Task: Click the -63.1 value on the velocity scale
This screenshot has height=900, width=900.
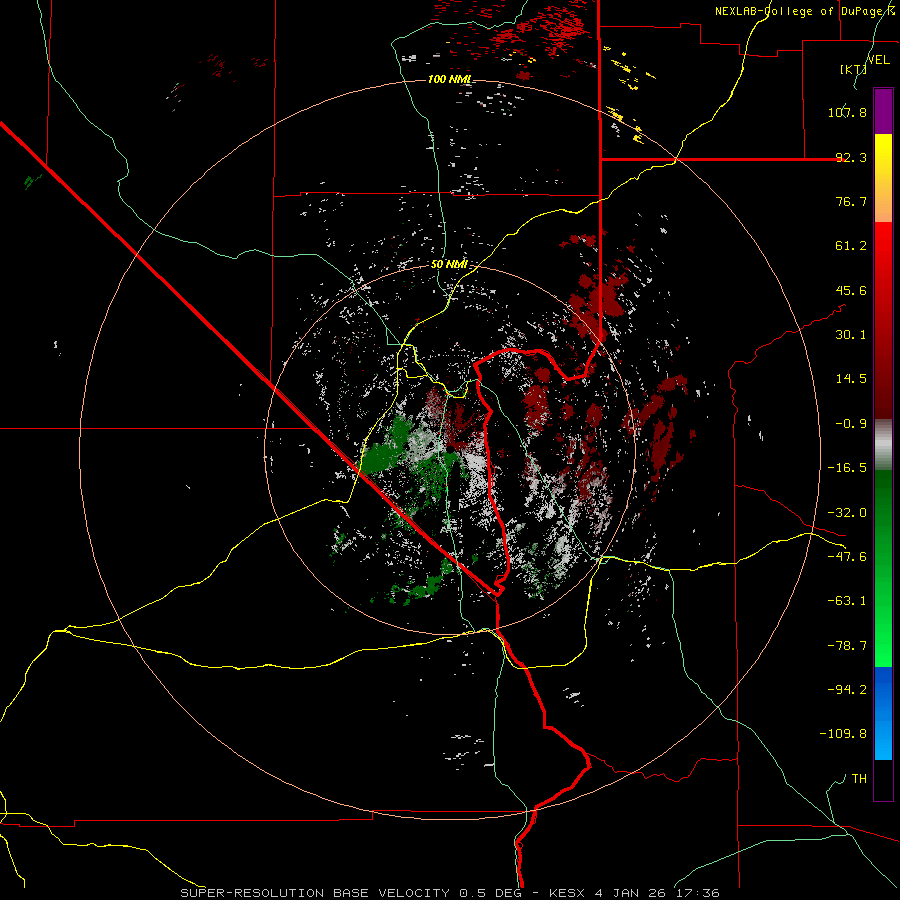Action: click(847, 601)
